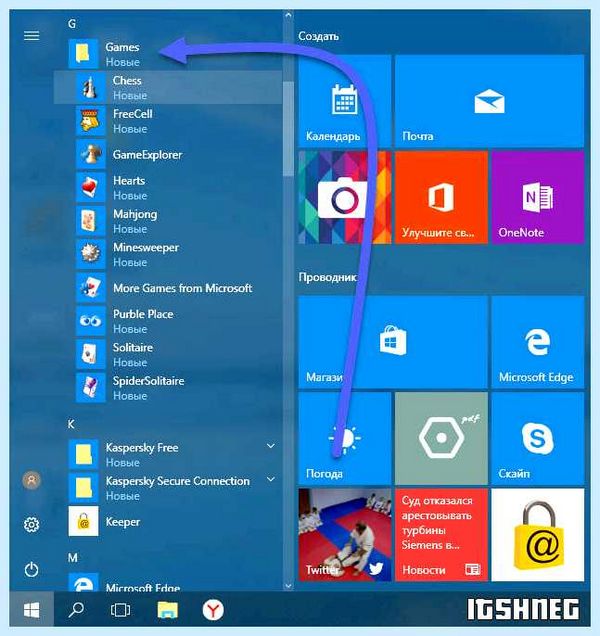Image resolution: width=600 pixels, height=636 pixels.
Task: Click the scrollbar down arrow
Action: click(x=288, y=586)
